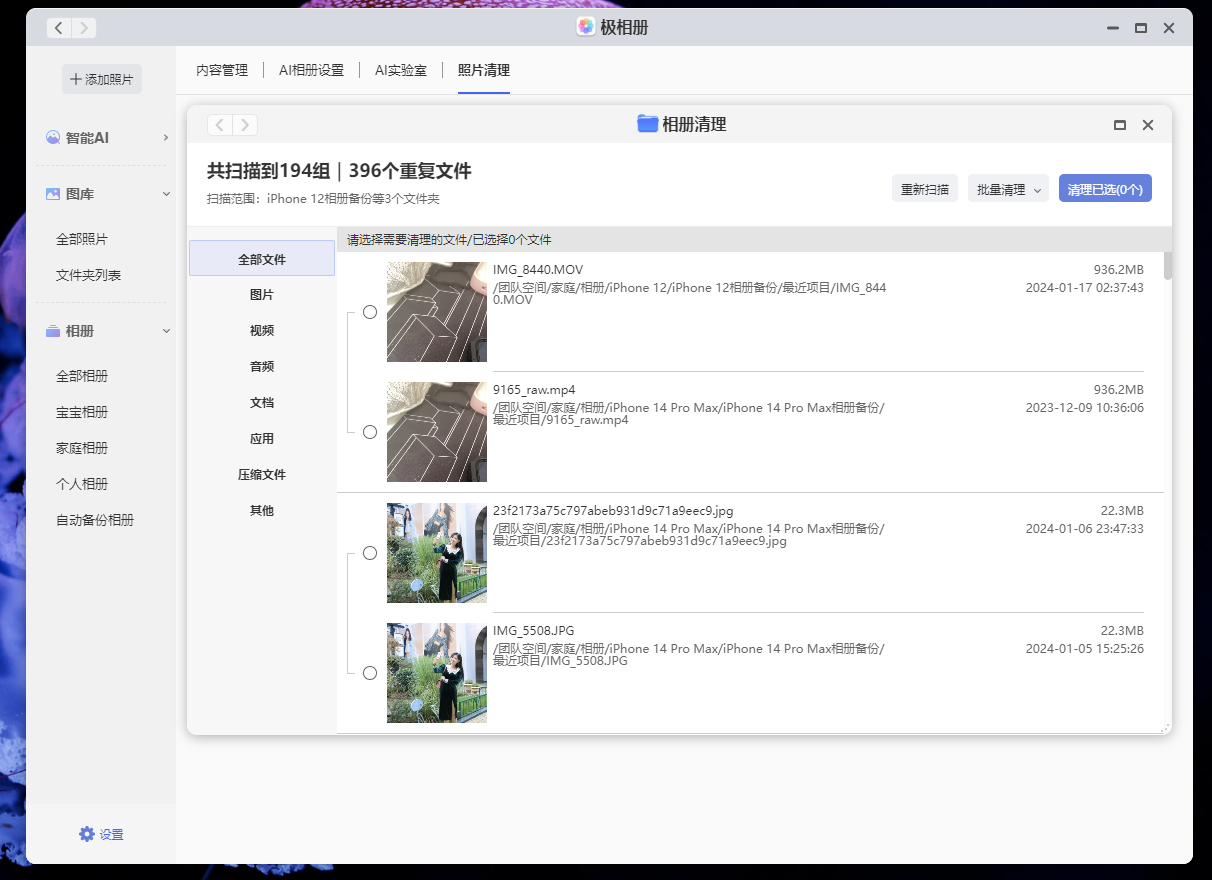Click the 智能AI sparkle icon in sidebar
1212x880 pixels.
click(54, 137)
